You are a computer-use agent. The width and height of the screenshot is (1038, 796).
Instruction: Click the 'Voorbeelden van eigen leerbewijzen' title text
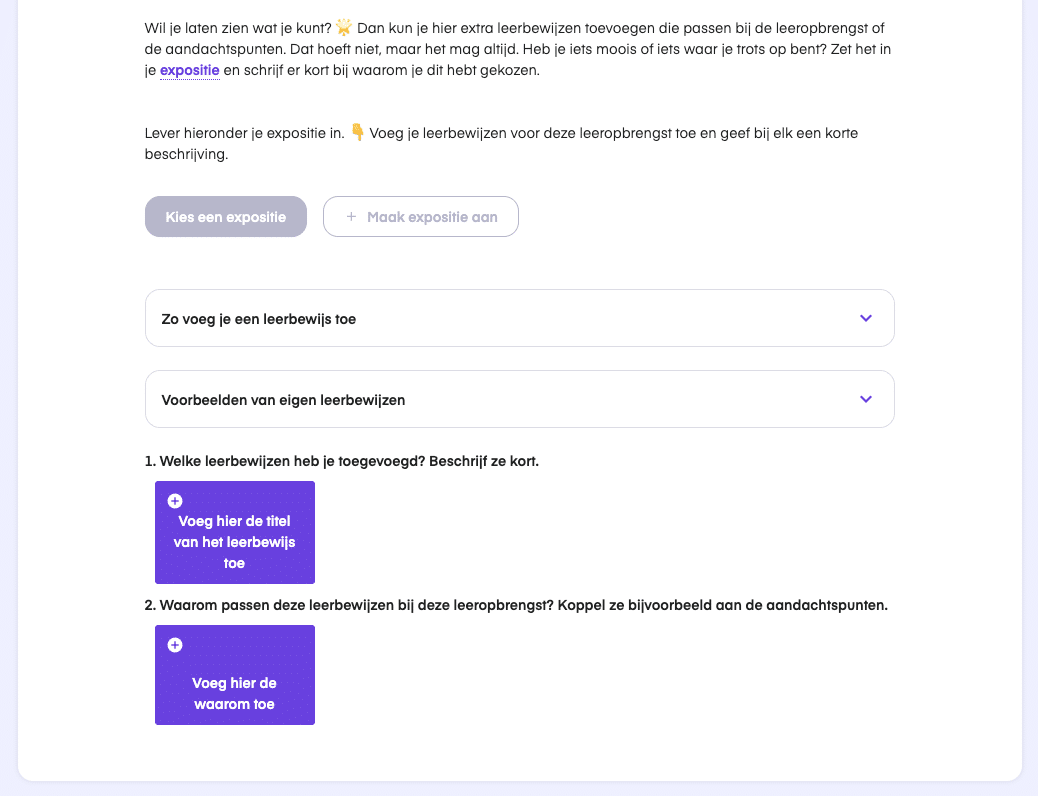[x=283, y=400]
